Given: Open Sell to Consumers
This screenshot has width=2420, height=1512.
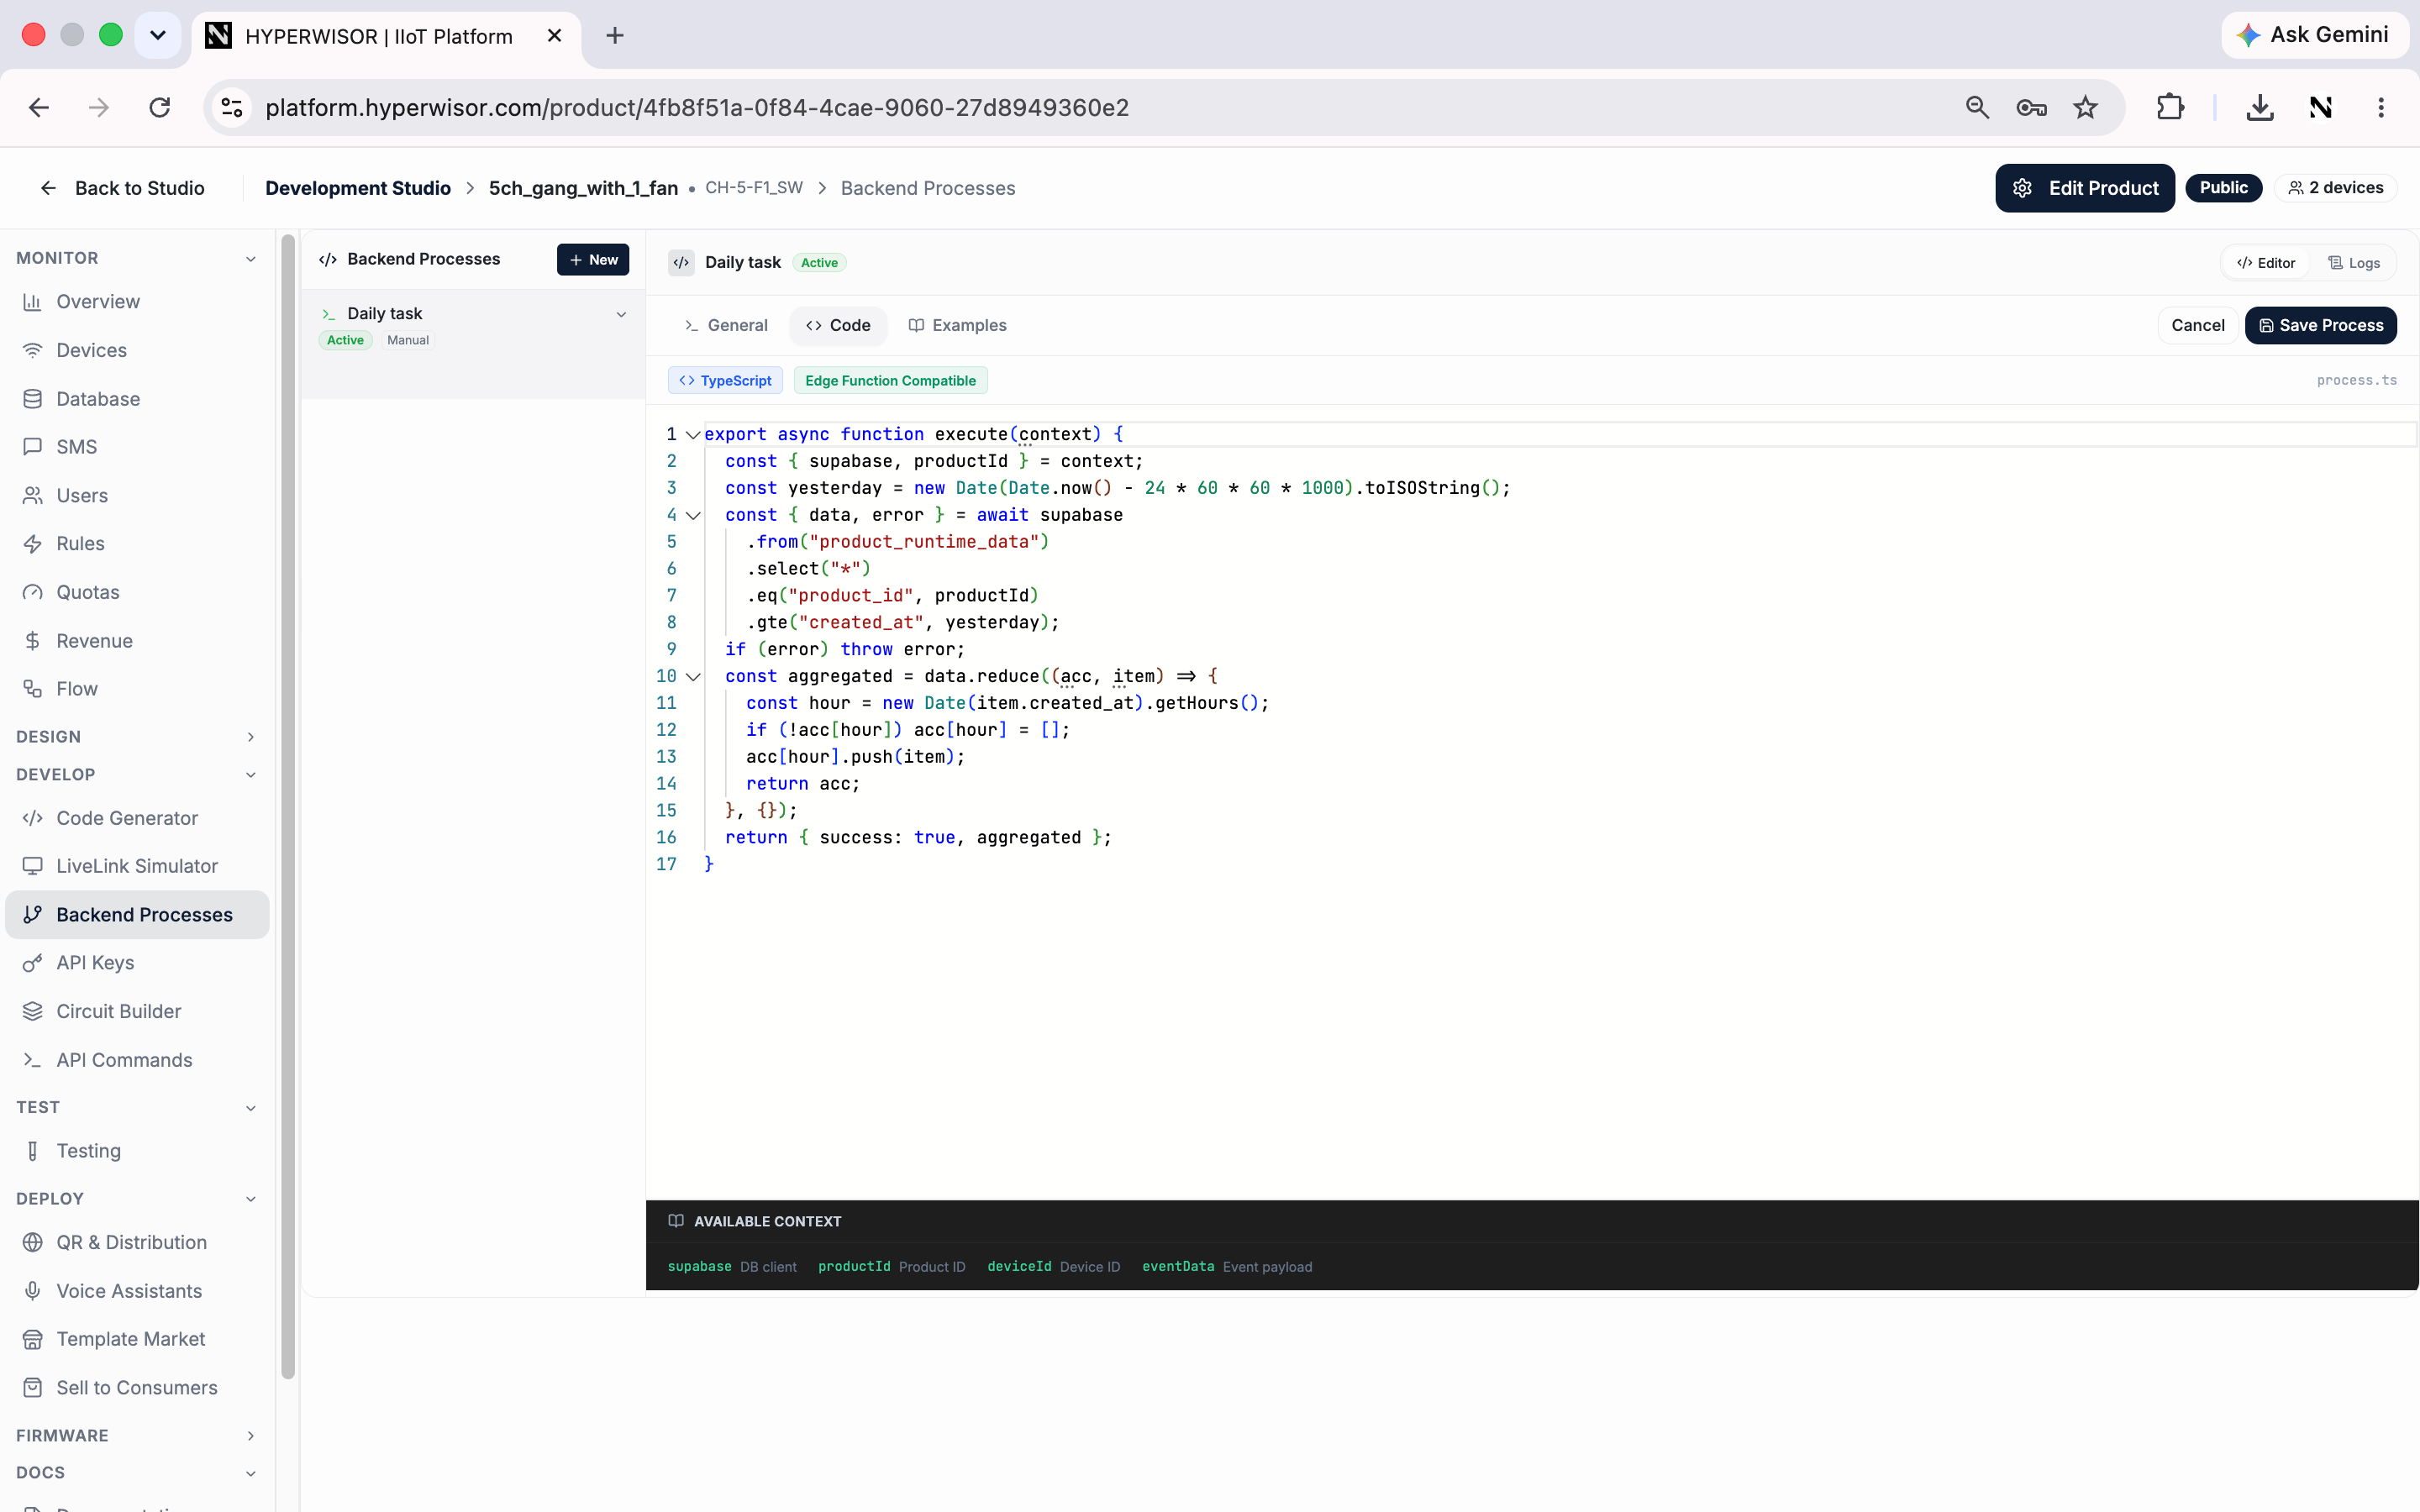Looking at the screenshot, I should pyautogui.click(x=137, y=1387).
